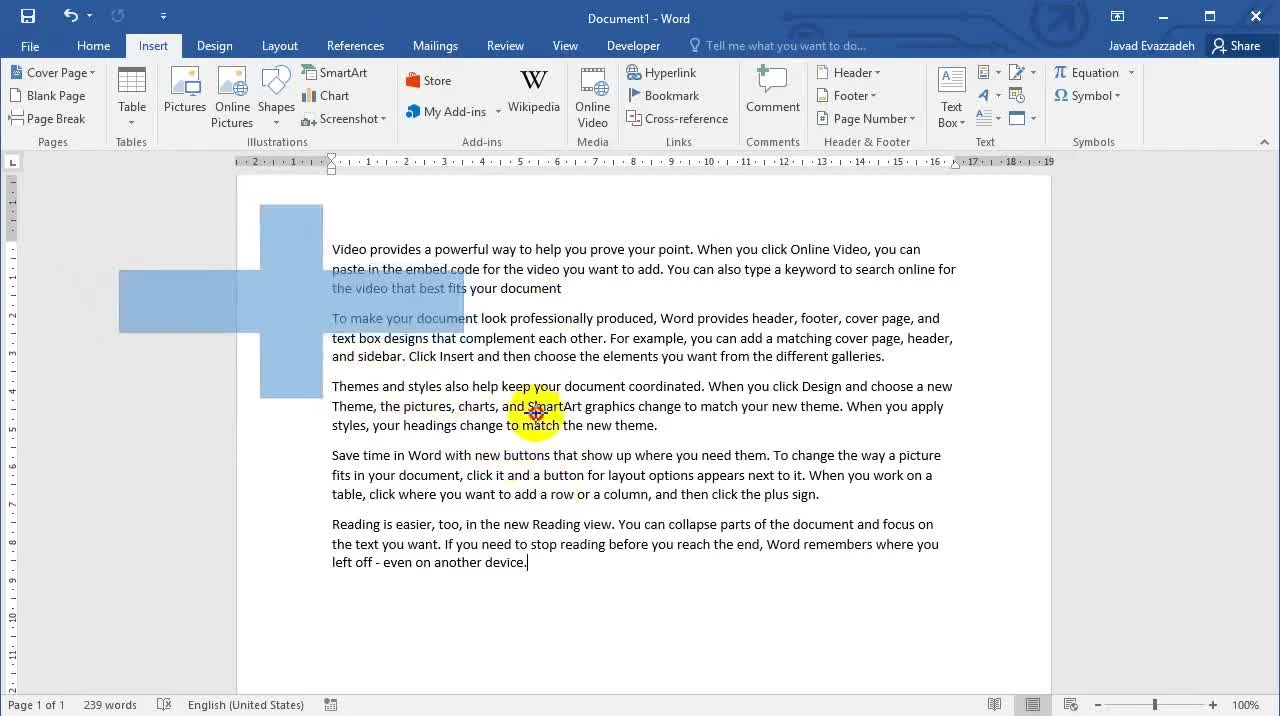Expand the Shapes gallery
This screenshot has width=1280, height=716.
click(276, 97)
